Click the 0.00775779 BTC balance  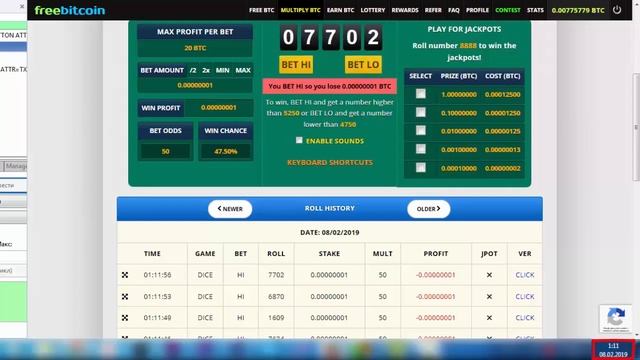pos(578,10)
